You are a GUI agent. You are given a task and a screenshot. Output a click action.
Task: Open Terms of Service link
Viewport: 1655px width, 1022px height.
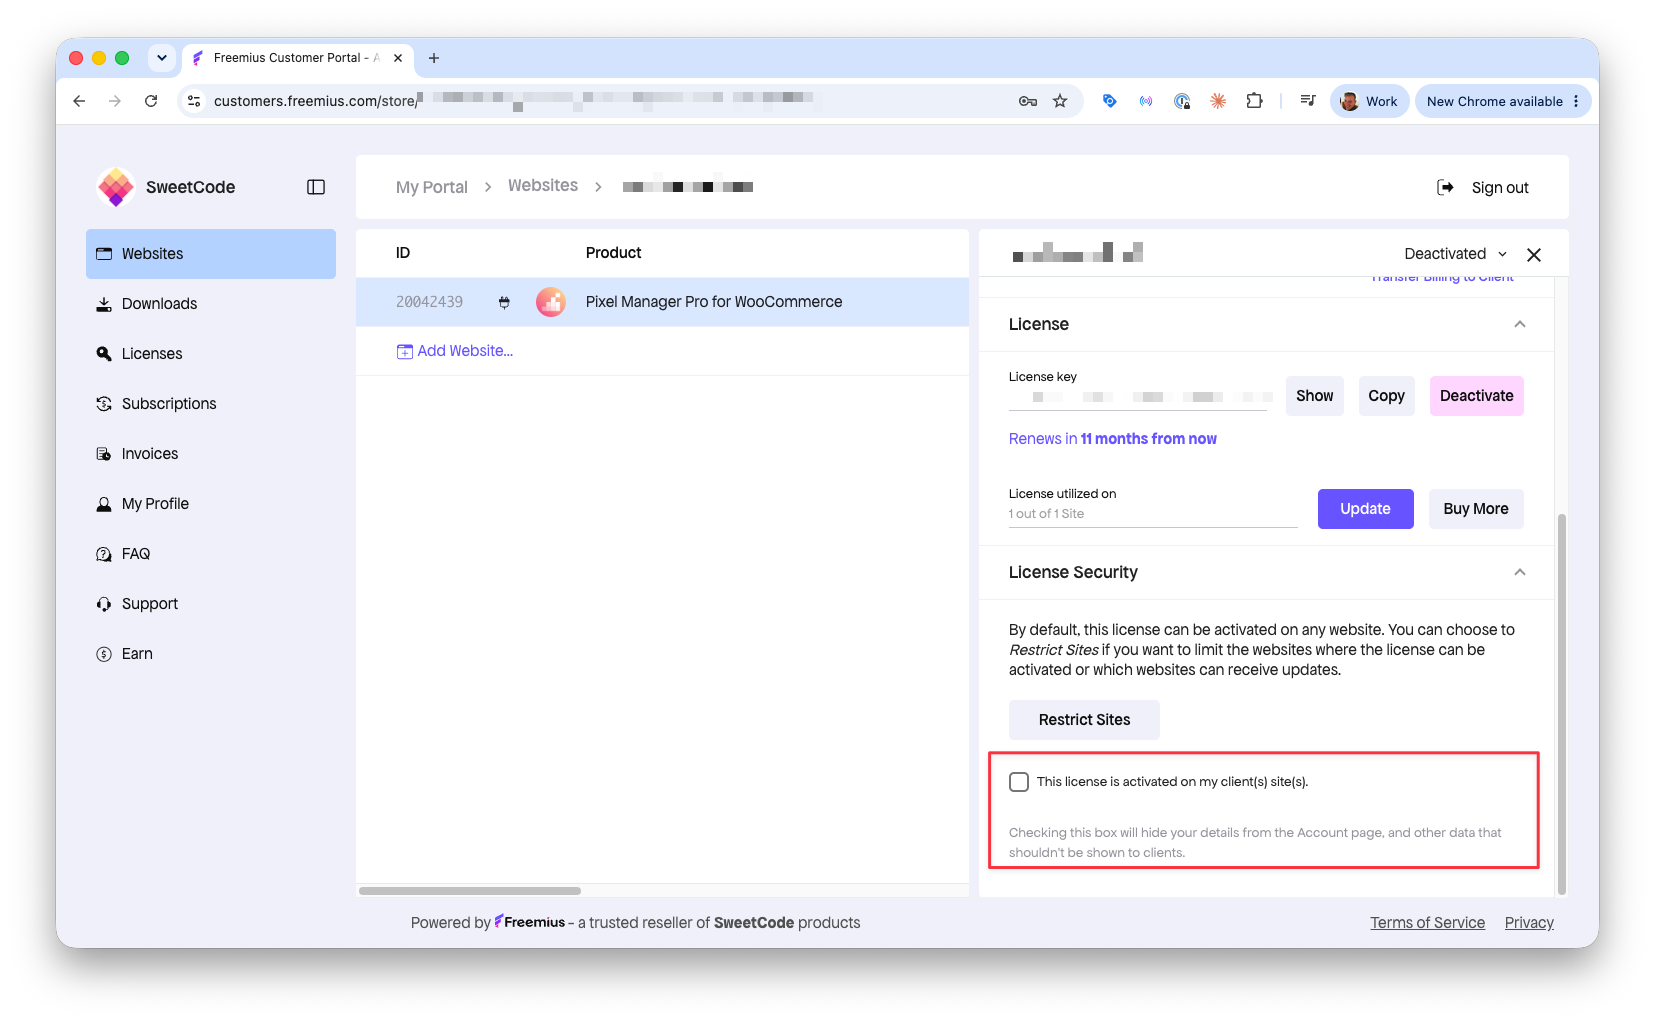point(1427,923)
